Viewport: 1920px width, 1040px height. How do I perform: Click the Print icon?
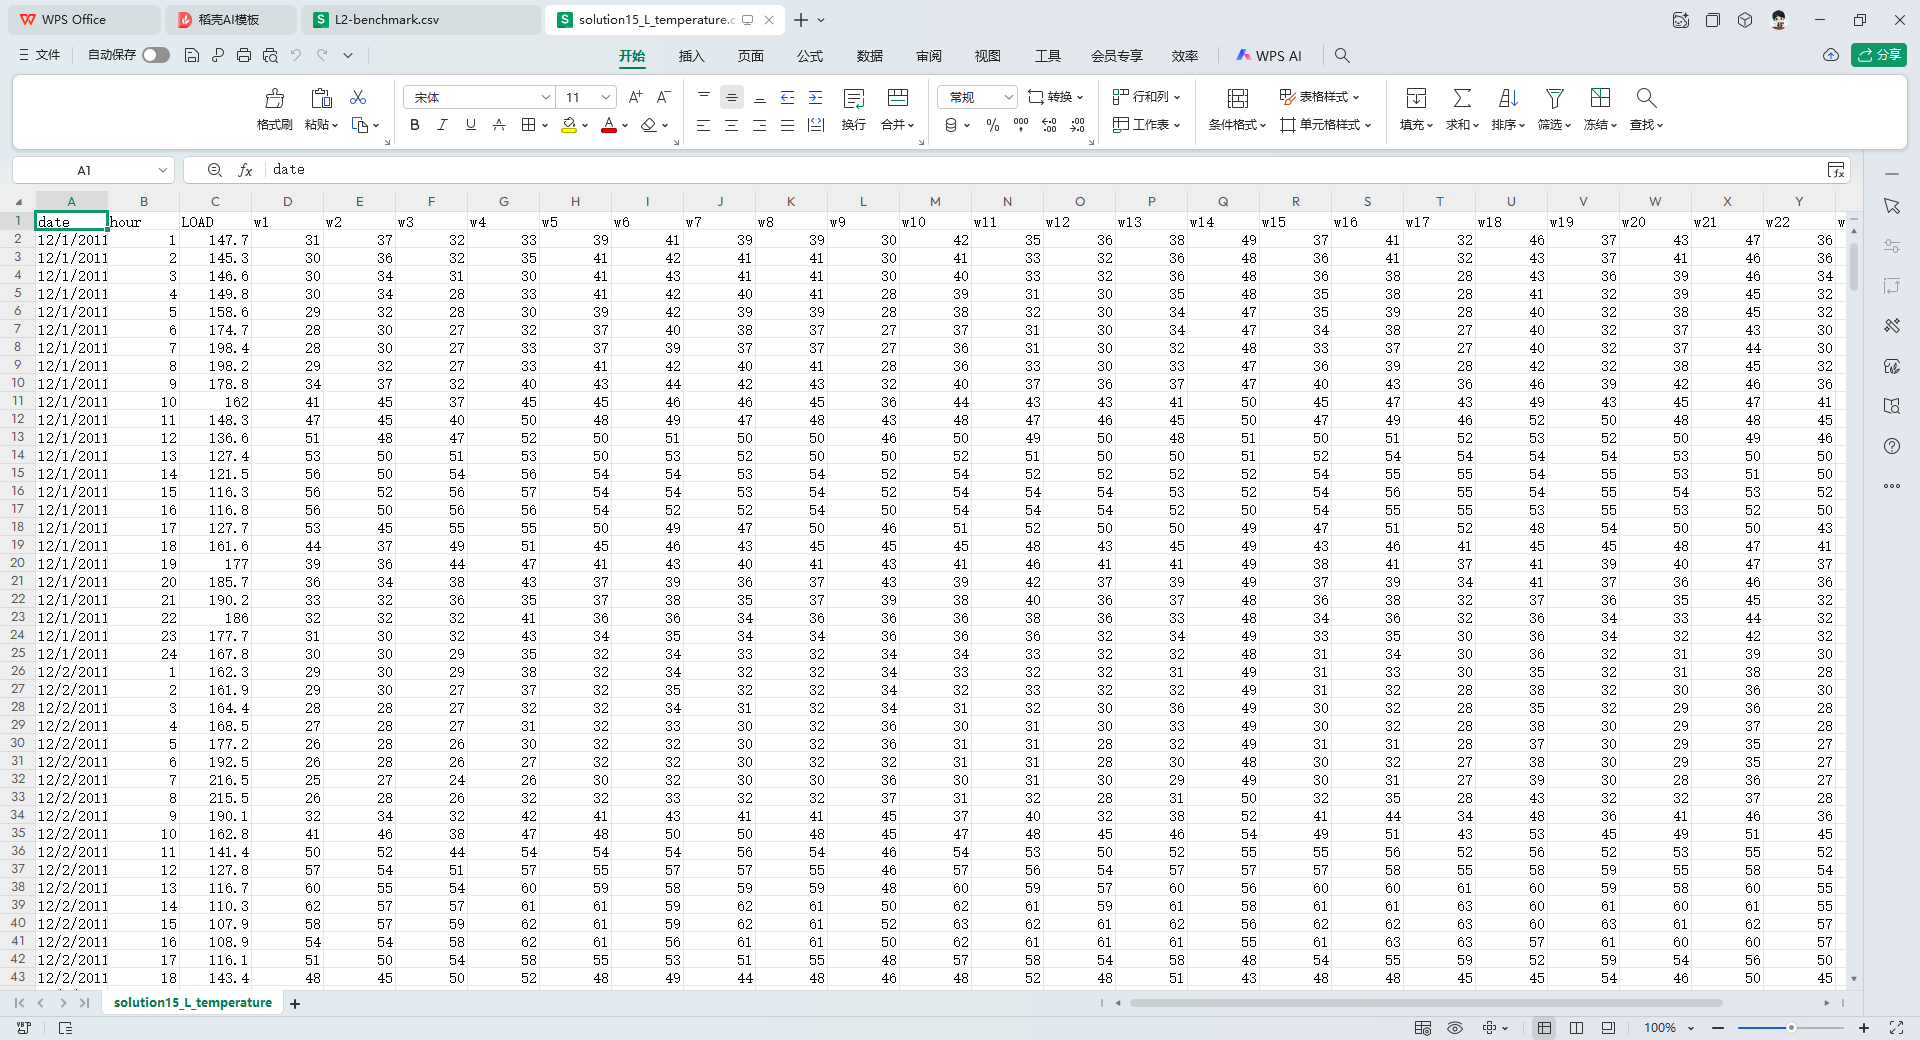[244, 55]
